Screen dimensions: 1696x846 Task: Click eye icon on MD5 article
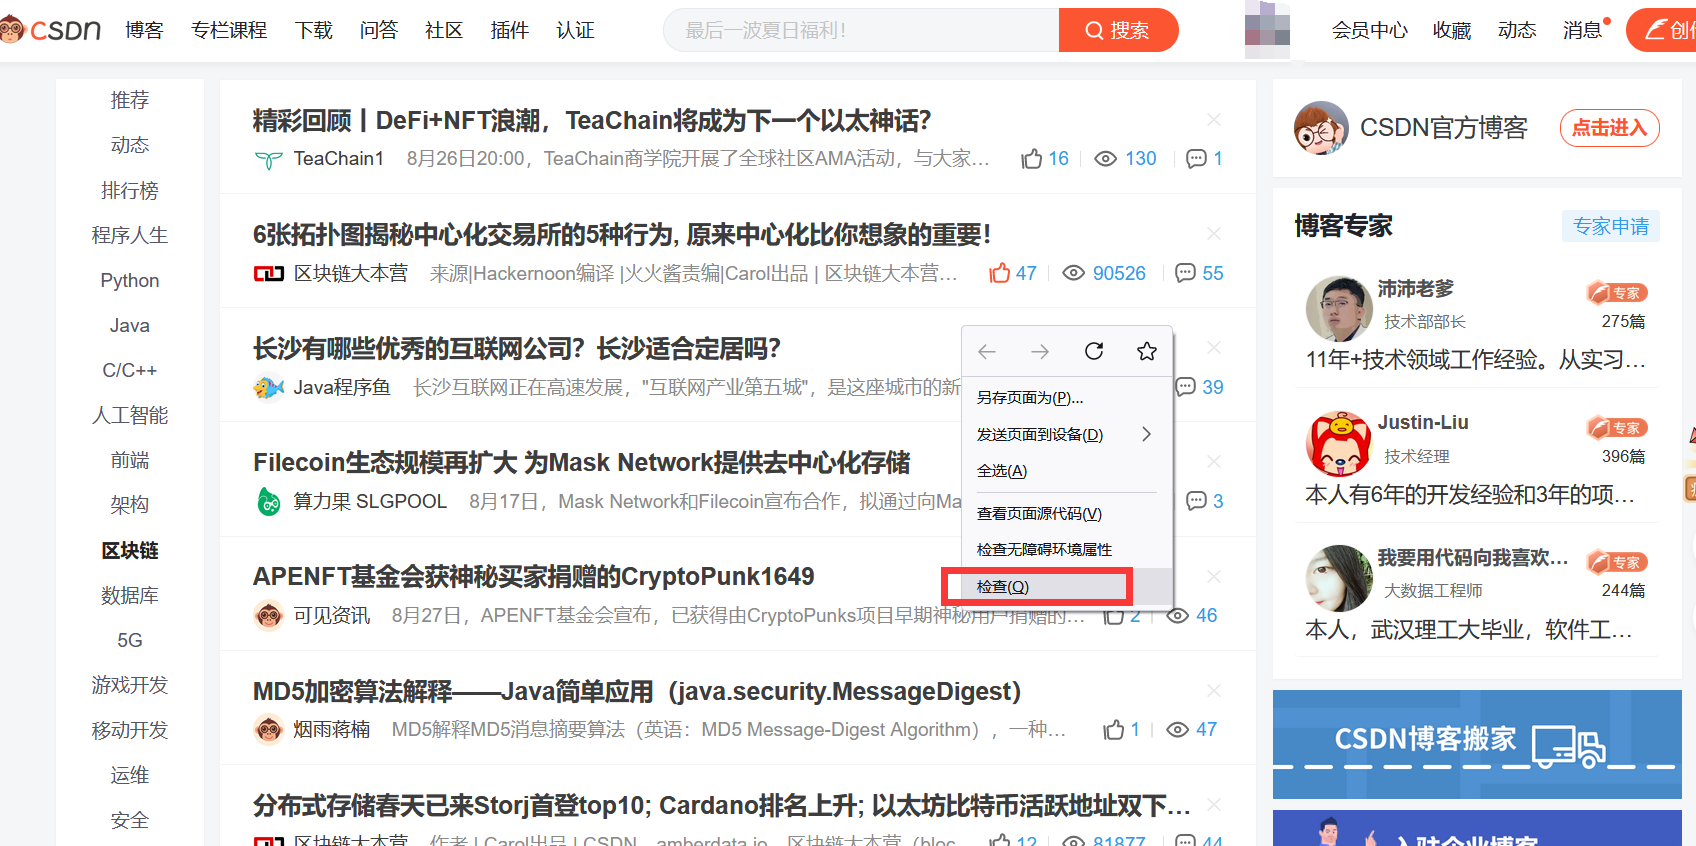[1178, 729]
